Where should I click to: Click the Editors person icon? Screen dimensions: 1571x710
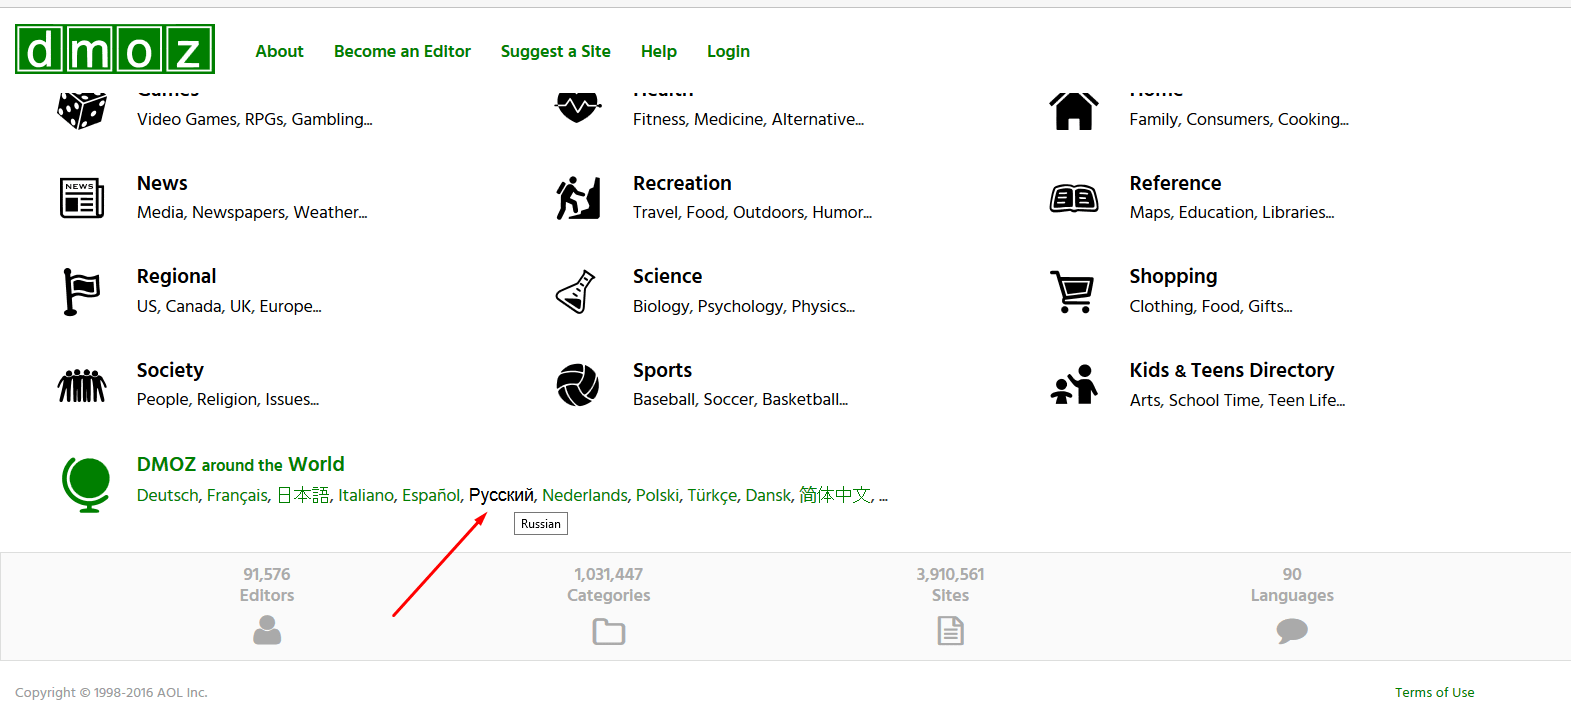pos(267,630)
